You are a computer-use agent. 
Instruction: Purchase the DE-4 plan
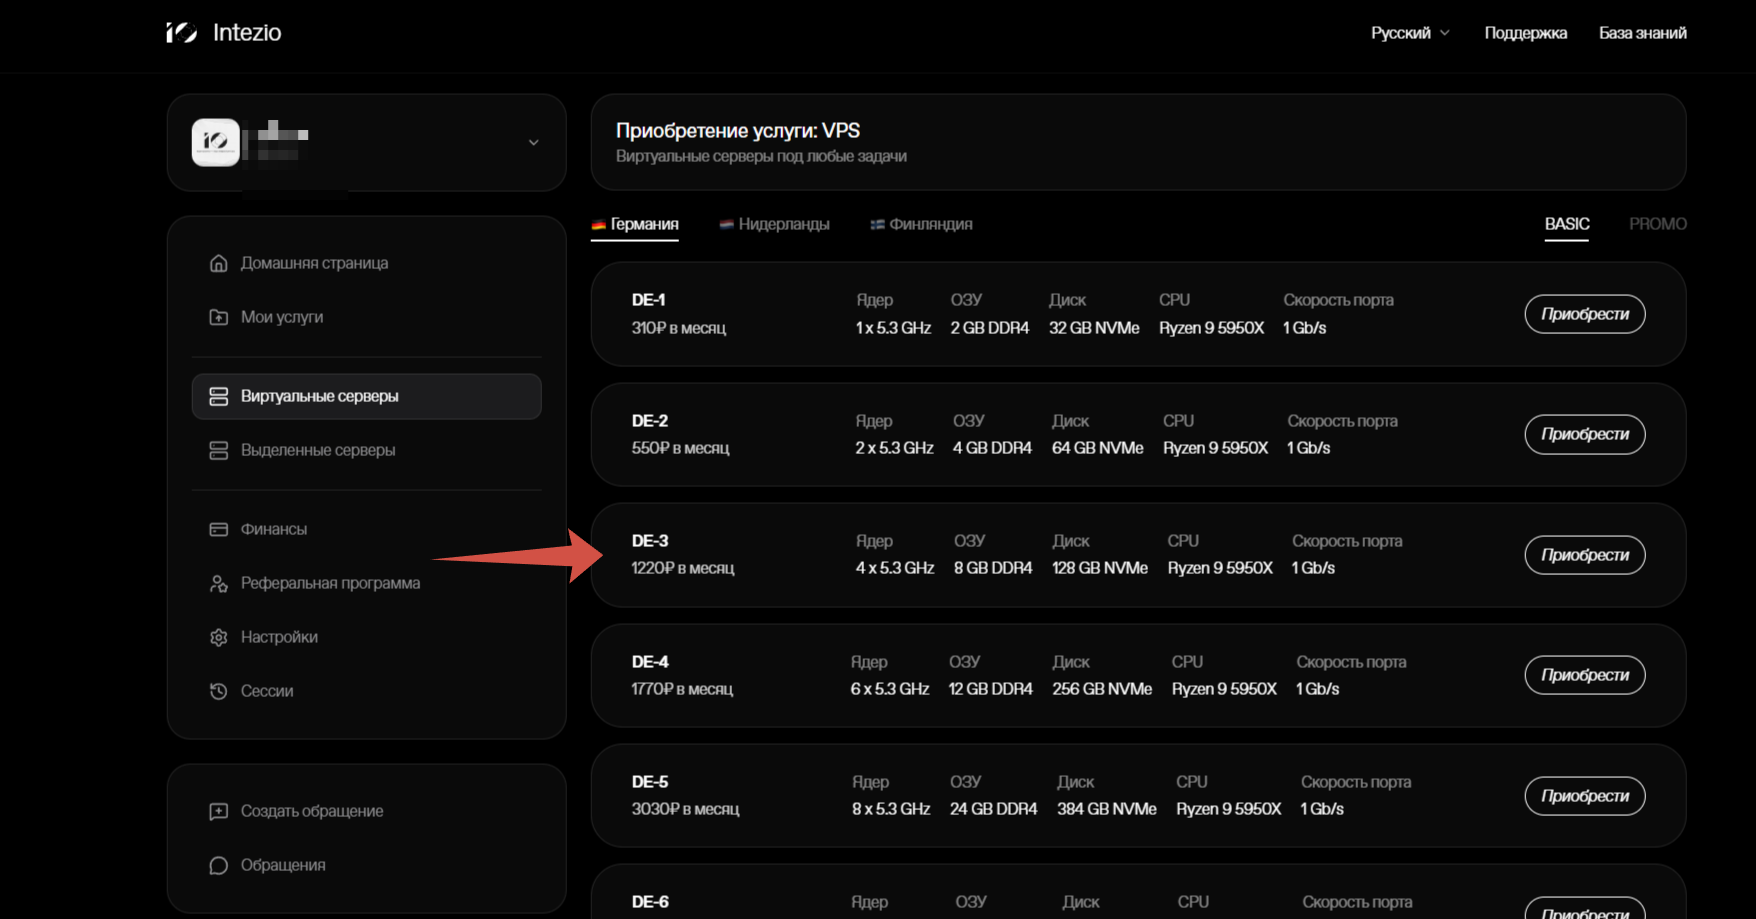tap(1584, 675)
